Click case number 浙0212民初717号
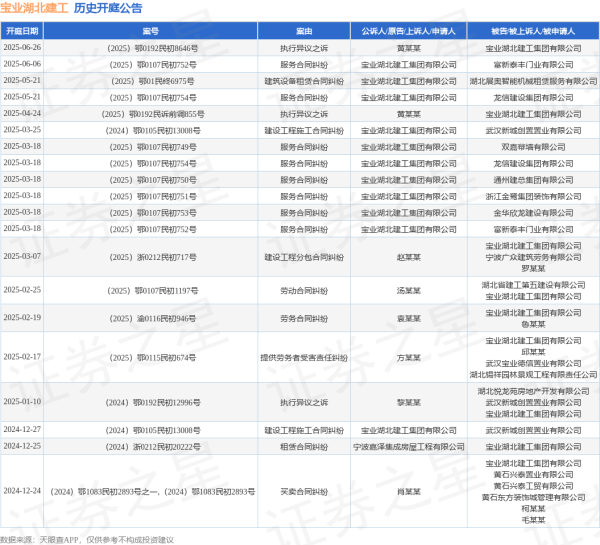Viewport: 600px width, 545px height. click(x=152, y=257)
